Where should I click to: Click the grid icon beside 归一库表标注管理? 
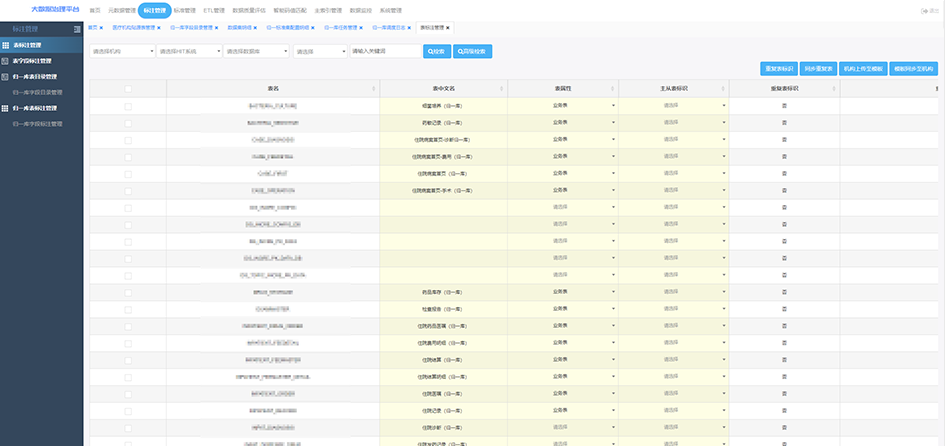pyautogui.click(x=5, y=108)
